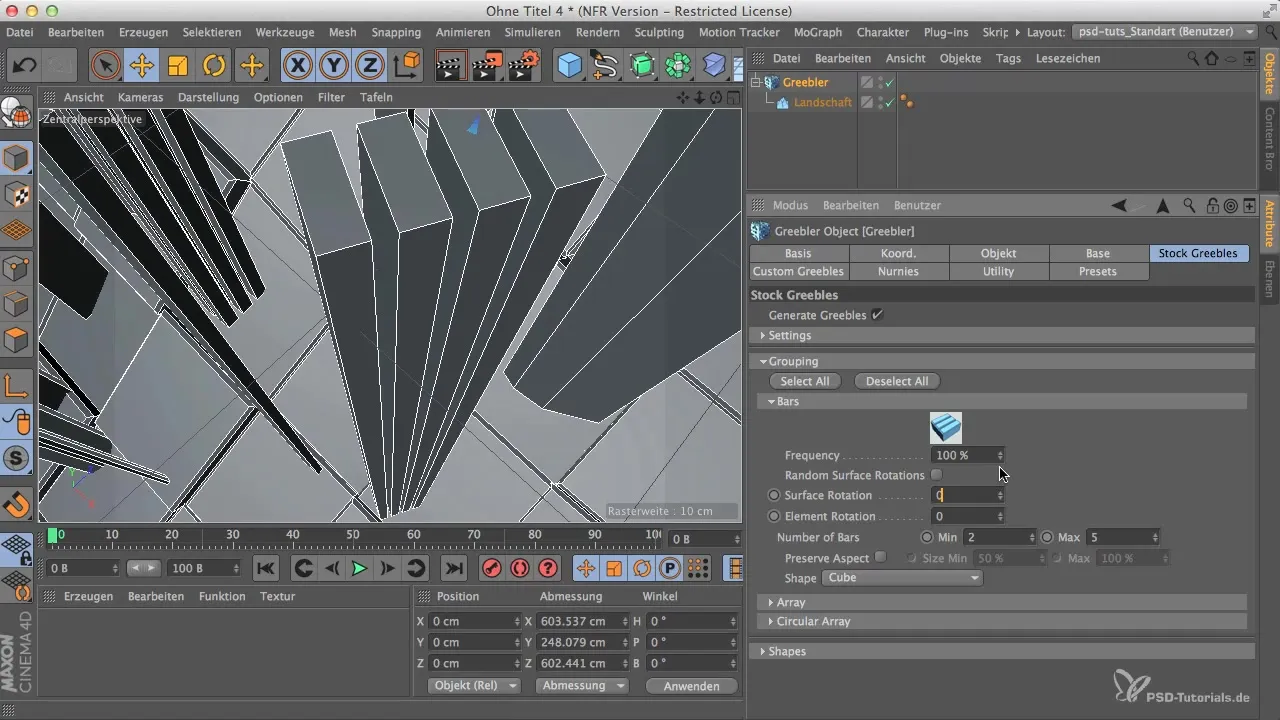Switch to Texture mode icon
Screen dimensions: 1280x720
[x=18, y=193]
